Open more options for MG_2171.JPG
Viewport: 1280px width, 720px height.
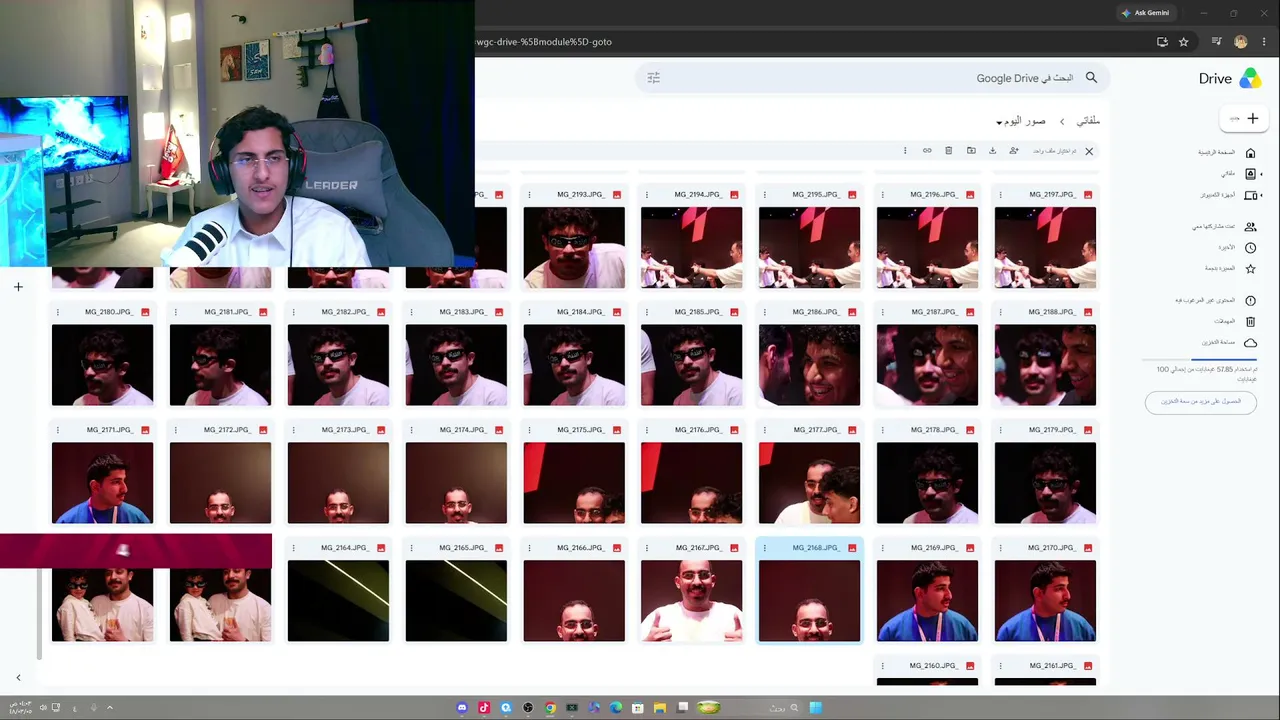(x=57, y=430)
